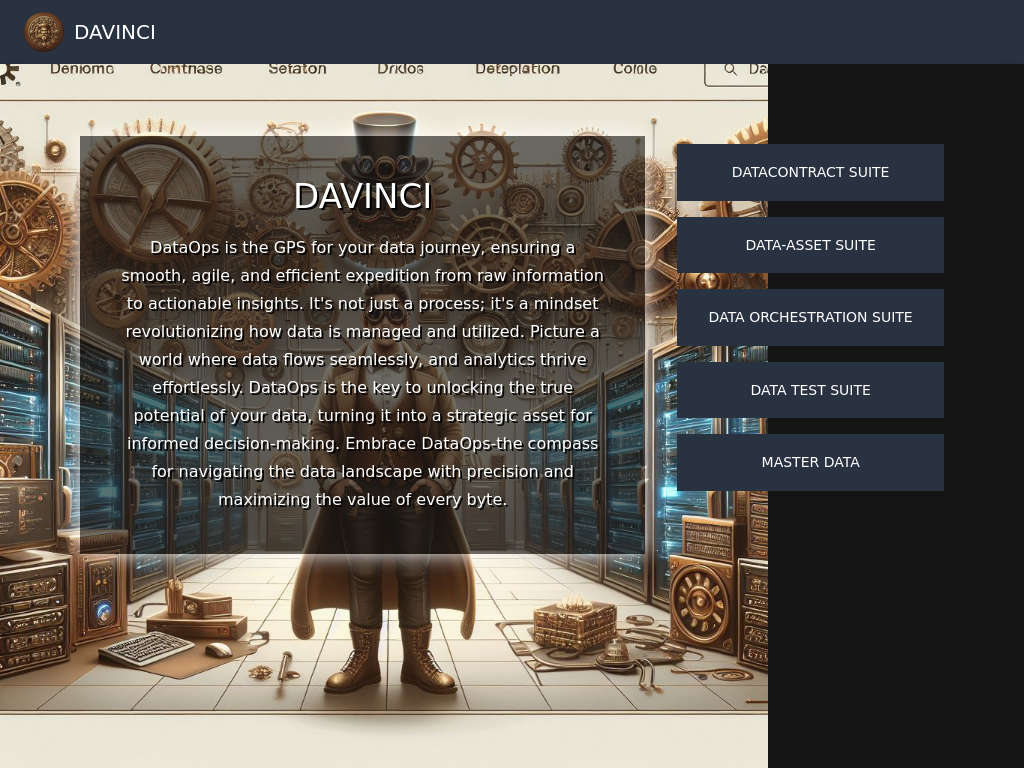Select the Comtnase item in banner navigation
The height and width of the screenshot is (768, 1024).
coord(186,69)
